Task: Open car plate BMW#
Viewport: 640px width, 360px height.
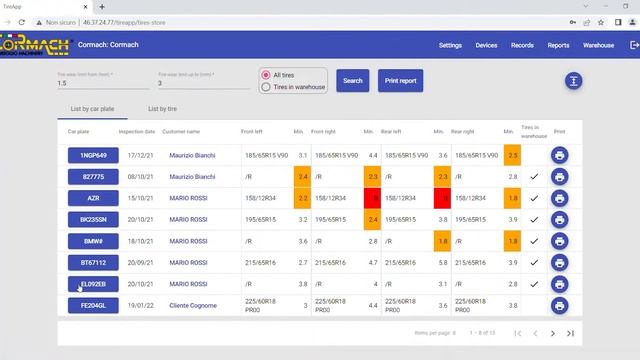Action: tap(93, 241)
